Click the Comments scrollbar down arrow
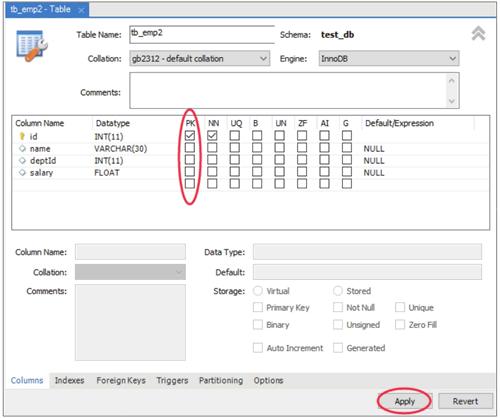The image size is (500, 418). 452,101
